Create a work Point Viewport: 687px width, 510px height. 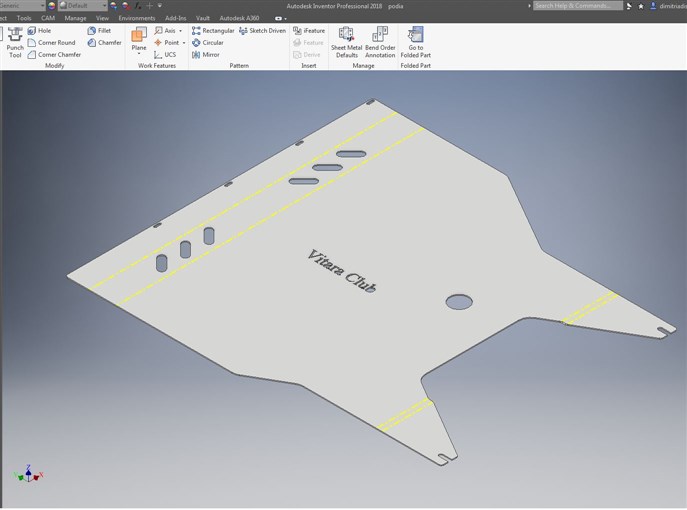166,42
